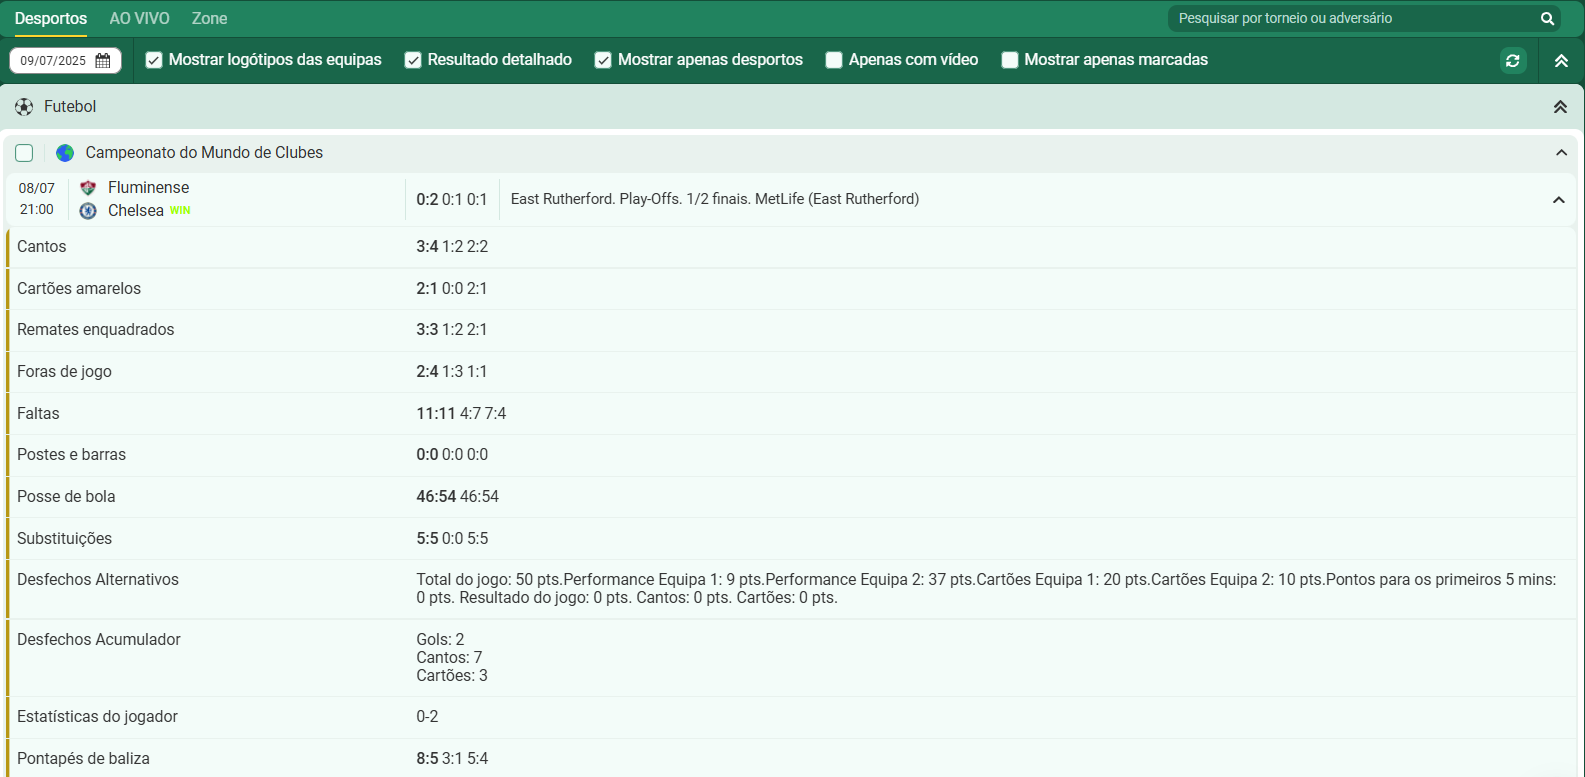Click the Futebol section header label
The image size is (1585, 777).
click(x=70, y=107)
